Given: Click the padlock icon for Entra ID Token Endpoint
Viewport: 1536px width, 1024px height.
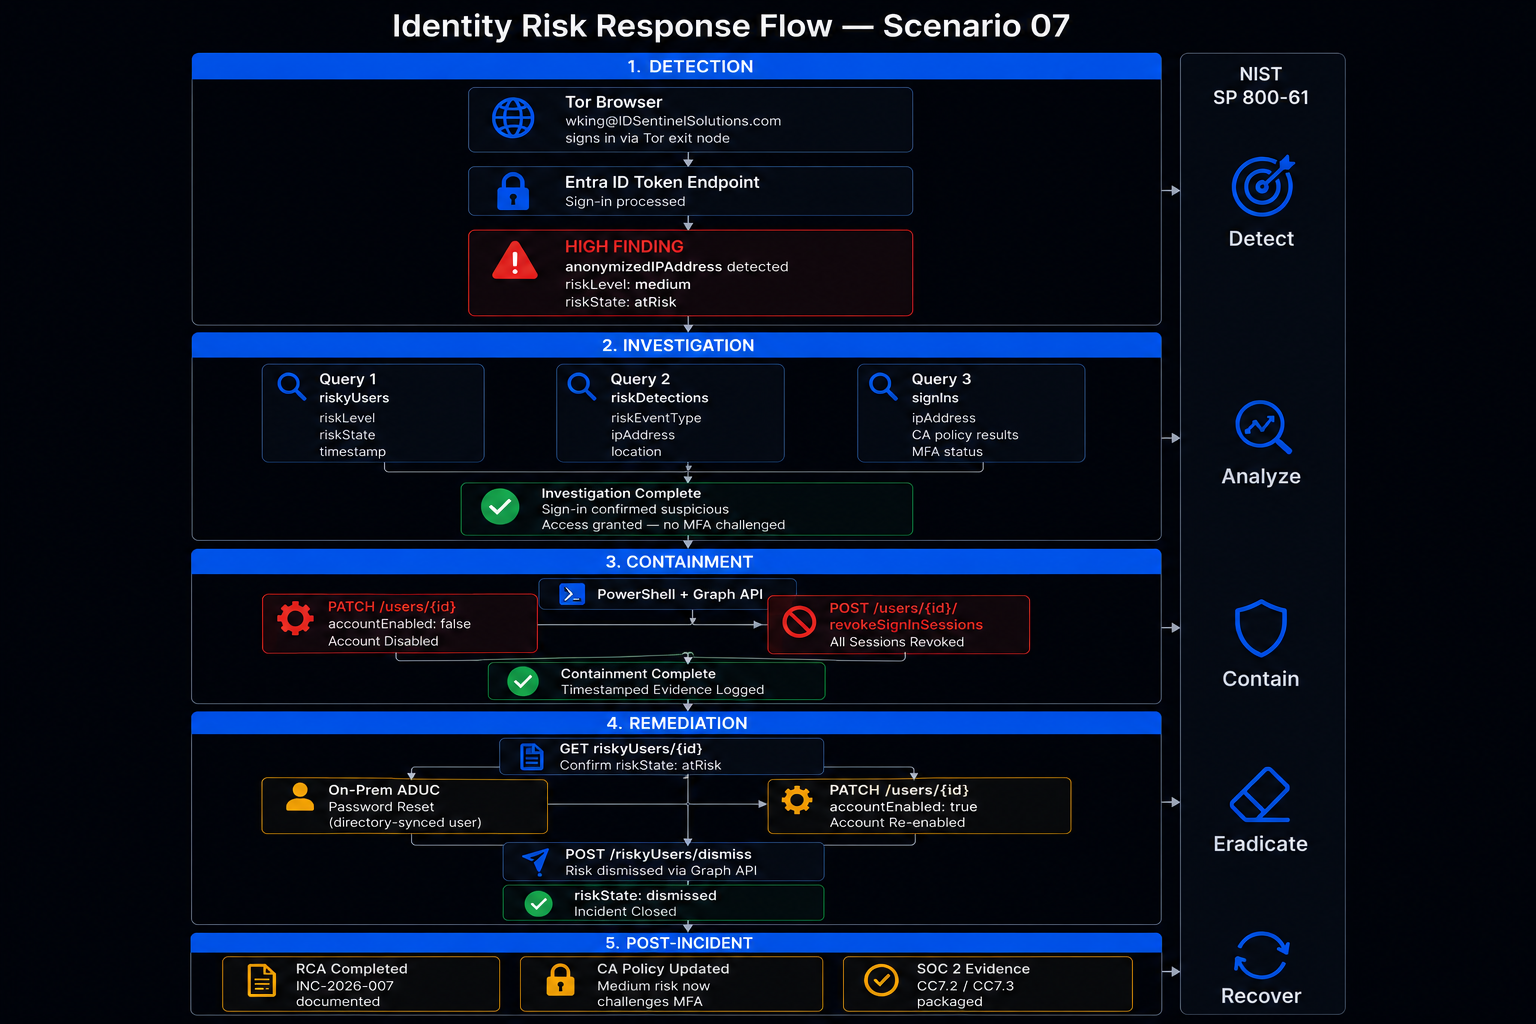Looking at the screenshot, I should pos(513,191).
